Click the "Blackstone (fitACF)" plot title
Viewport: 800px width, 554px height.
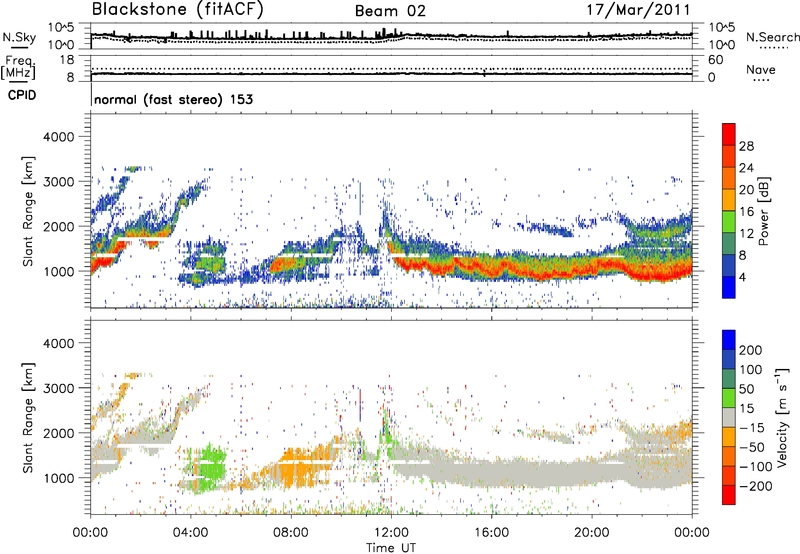point(177,10)
